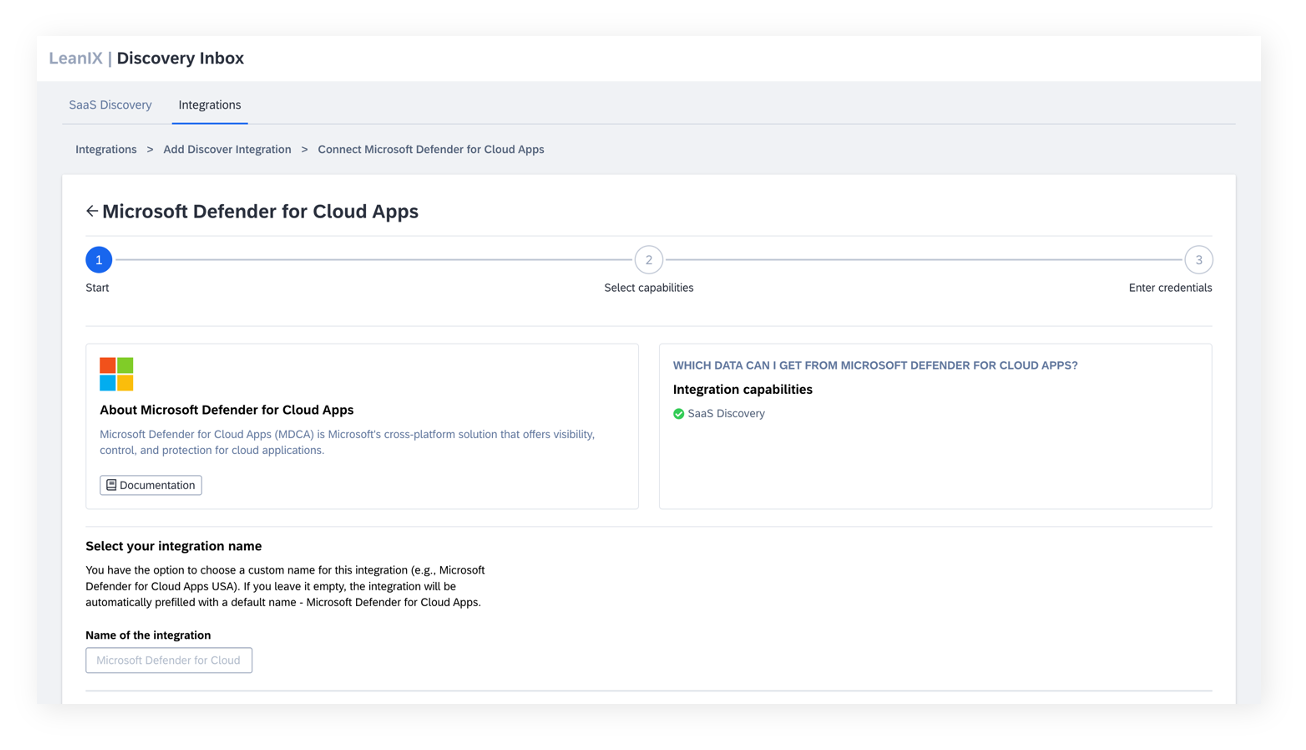Click About Microsoft Defender for Cloud Apps heading
Screen dimensions: 1306x750
(x=227, y=410)
